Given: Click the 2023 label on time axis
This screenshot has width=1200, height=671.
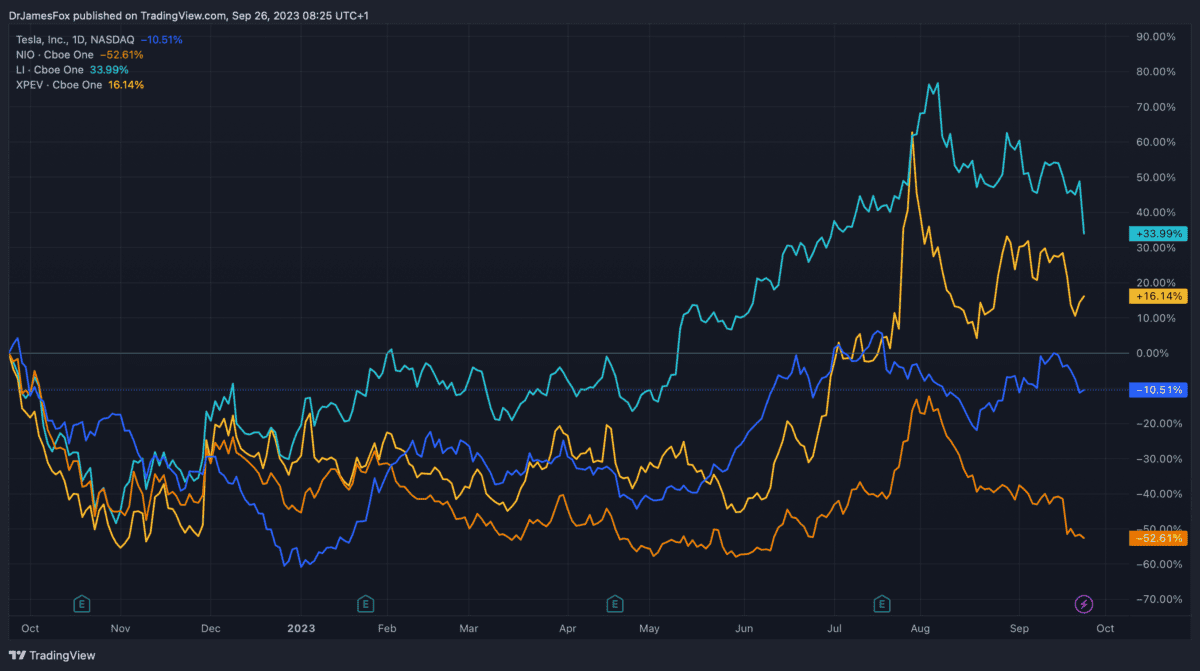Looking at the screenshot, I should click(x=301, y=628).
